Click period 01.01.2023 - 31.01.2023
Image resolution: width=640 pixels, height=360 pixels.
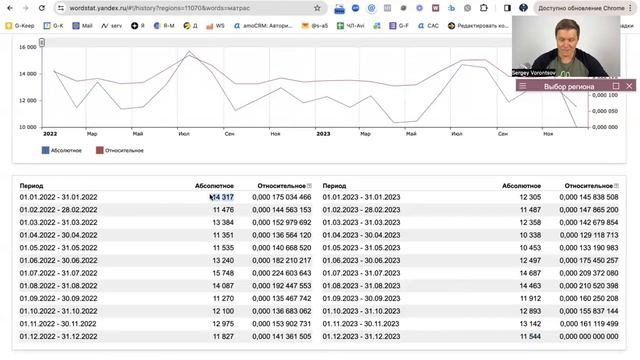361,197
